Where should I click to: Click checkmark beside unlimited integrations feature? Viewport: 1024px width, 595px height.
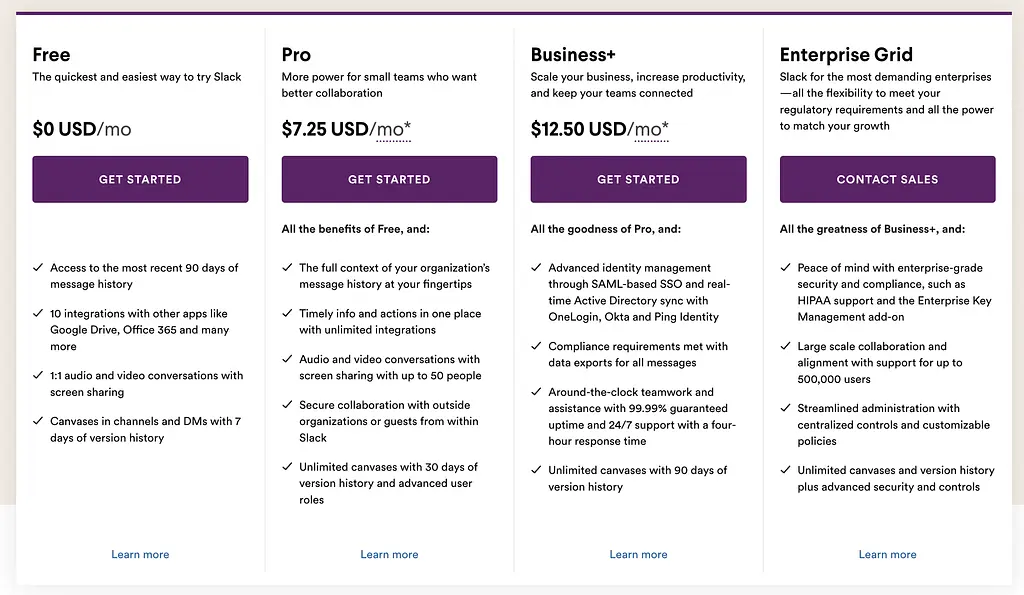point(287,313)
